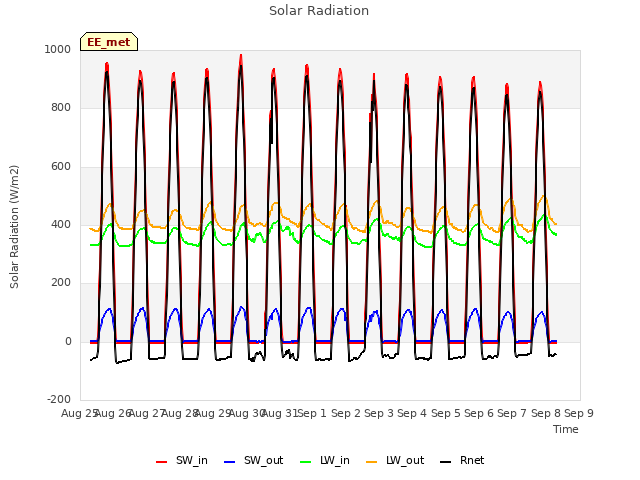
Task: Click the orange LW_out legend color marker
Action: (x=371, y=462)
